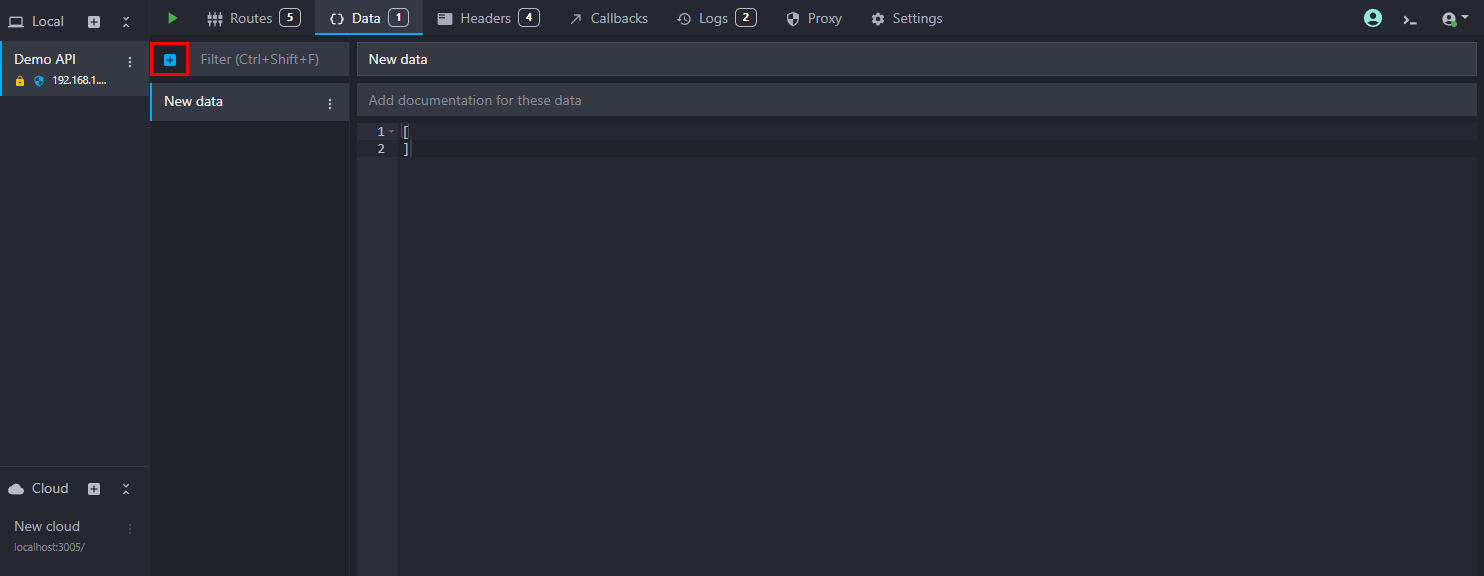Open the teal user account icon
This screenshot has height=576, width=1484.
point(1373,18)
